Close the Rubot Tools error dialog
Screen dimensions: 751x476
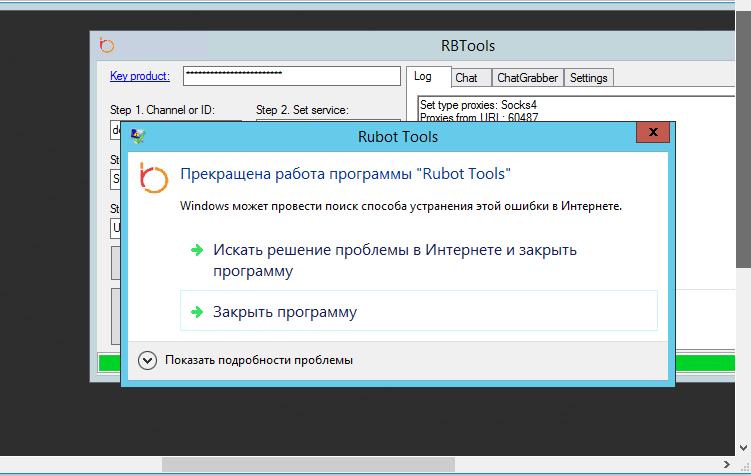(x=653, y=132)
